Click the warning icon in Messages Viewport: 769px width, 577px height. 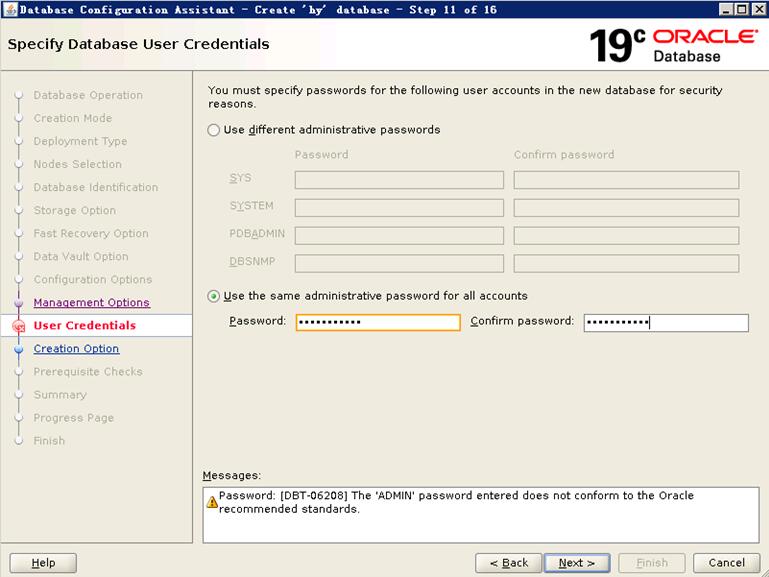[x=212, y=502]
